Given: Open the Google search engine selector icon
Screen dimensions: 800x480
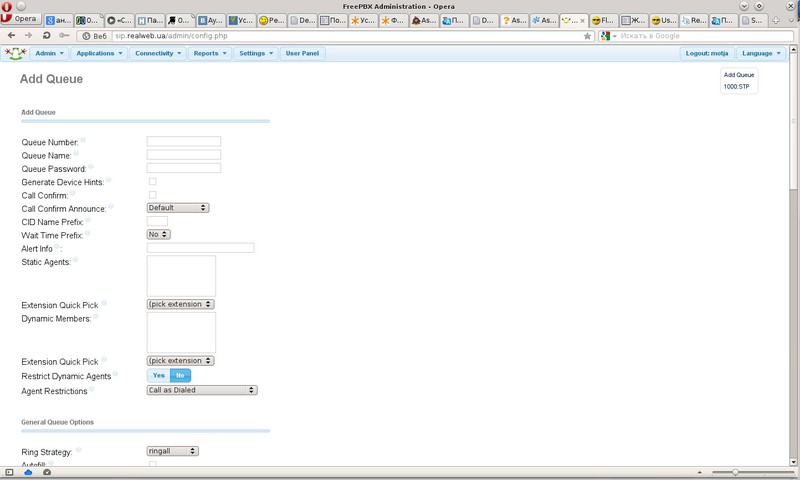Looking at the screenshot, I should pyautogui.click(x=608, y=36).
